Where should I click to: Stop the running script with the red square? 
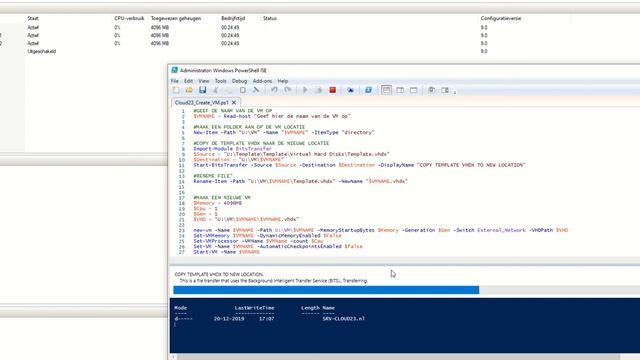click(x=333, y=90)
